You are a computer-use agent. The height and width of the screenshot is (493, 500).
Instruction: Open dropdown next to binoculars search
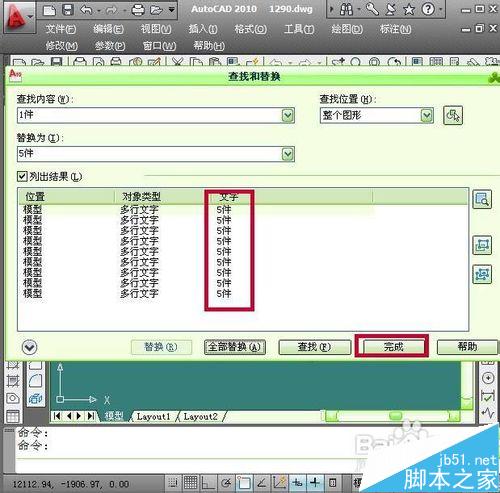(x=359, y=9)
